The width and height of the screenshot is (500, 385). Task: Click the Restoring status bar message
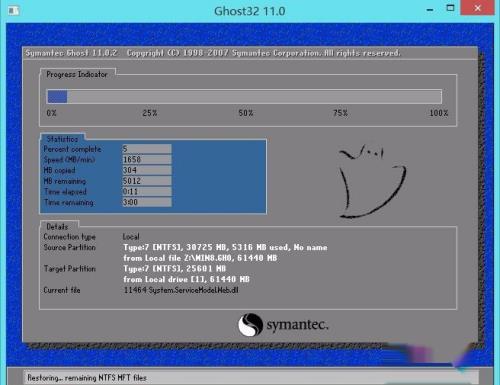pos(87,378)
